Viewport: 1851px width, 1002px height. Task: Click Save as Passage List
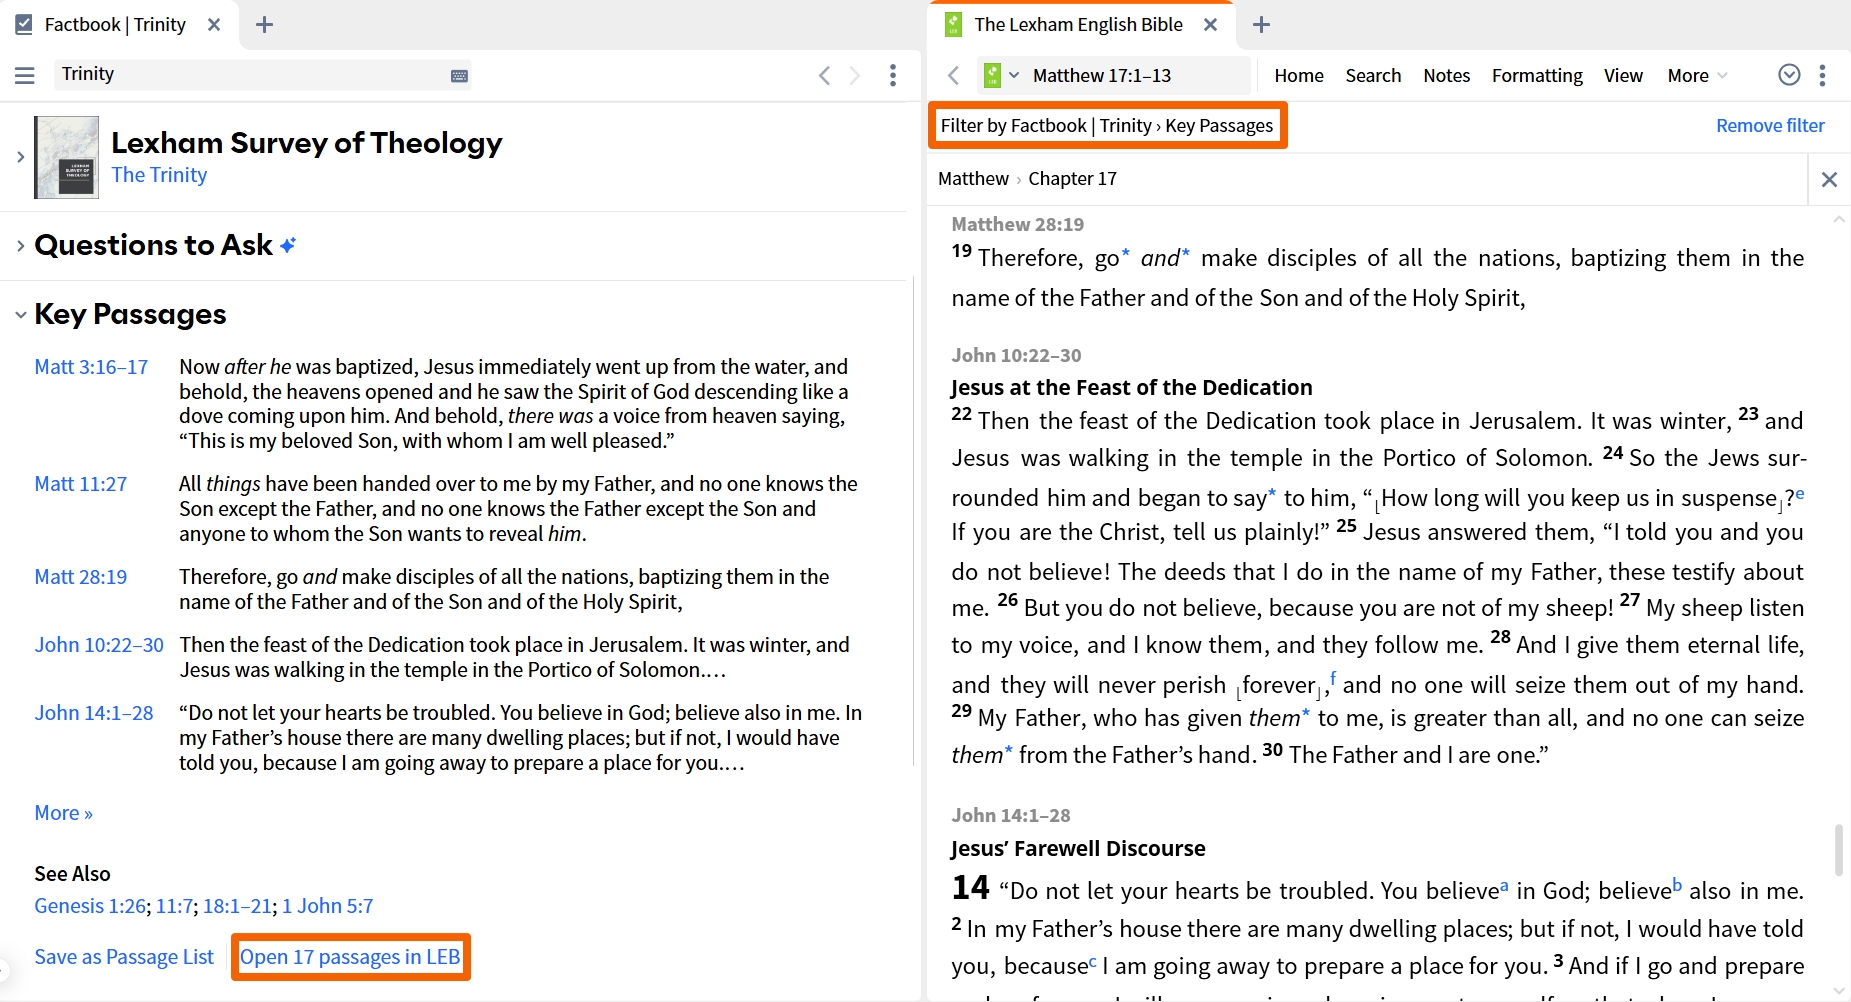point(124,957)
